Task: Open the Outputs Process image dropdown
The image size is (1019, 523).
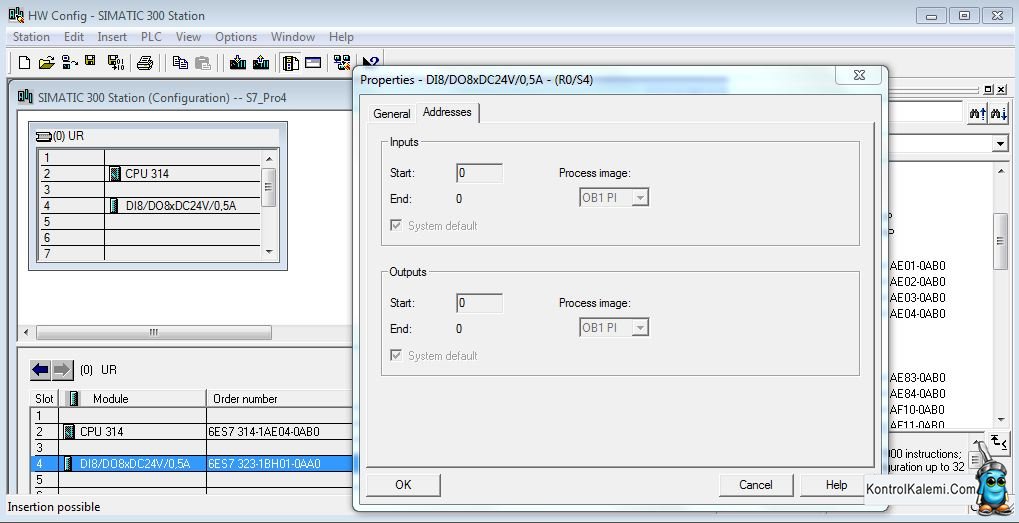Action: [x=640, y=328]
